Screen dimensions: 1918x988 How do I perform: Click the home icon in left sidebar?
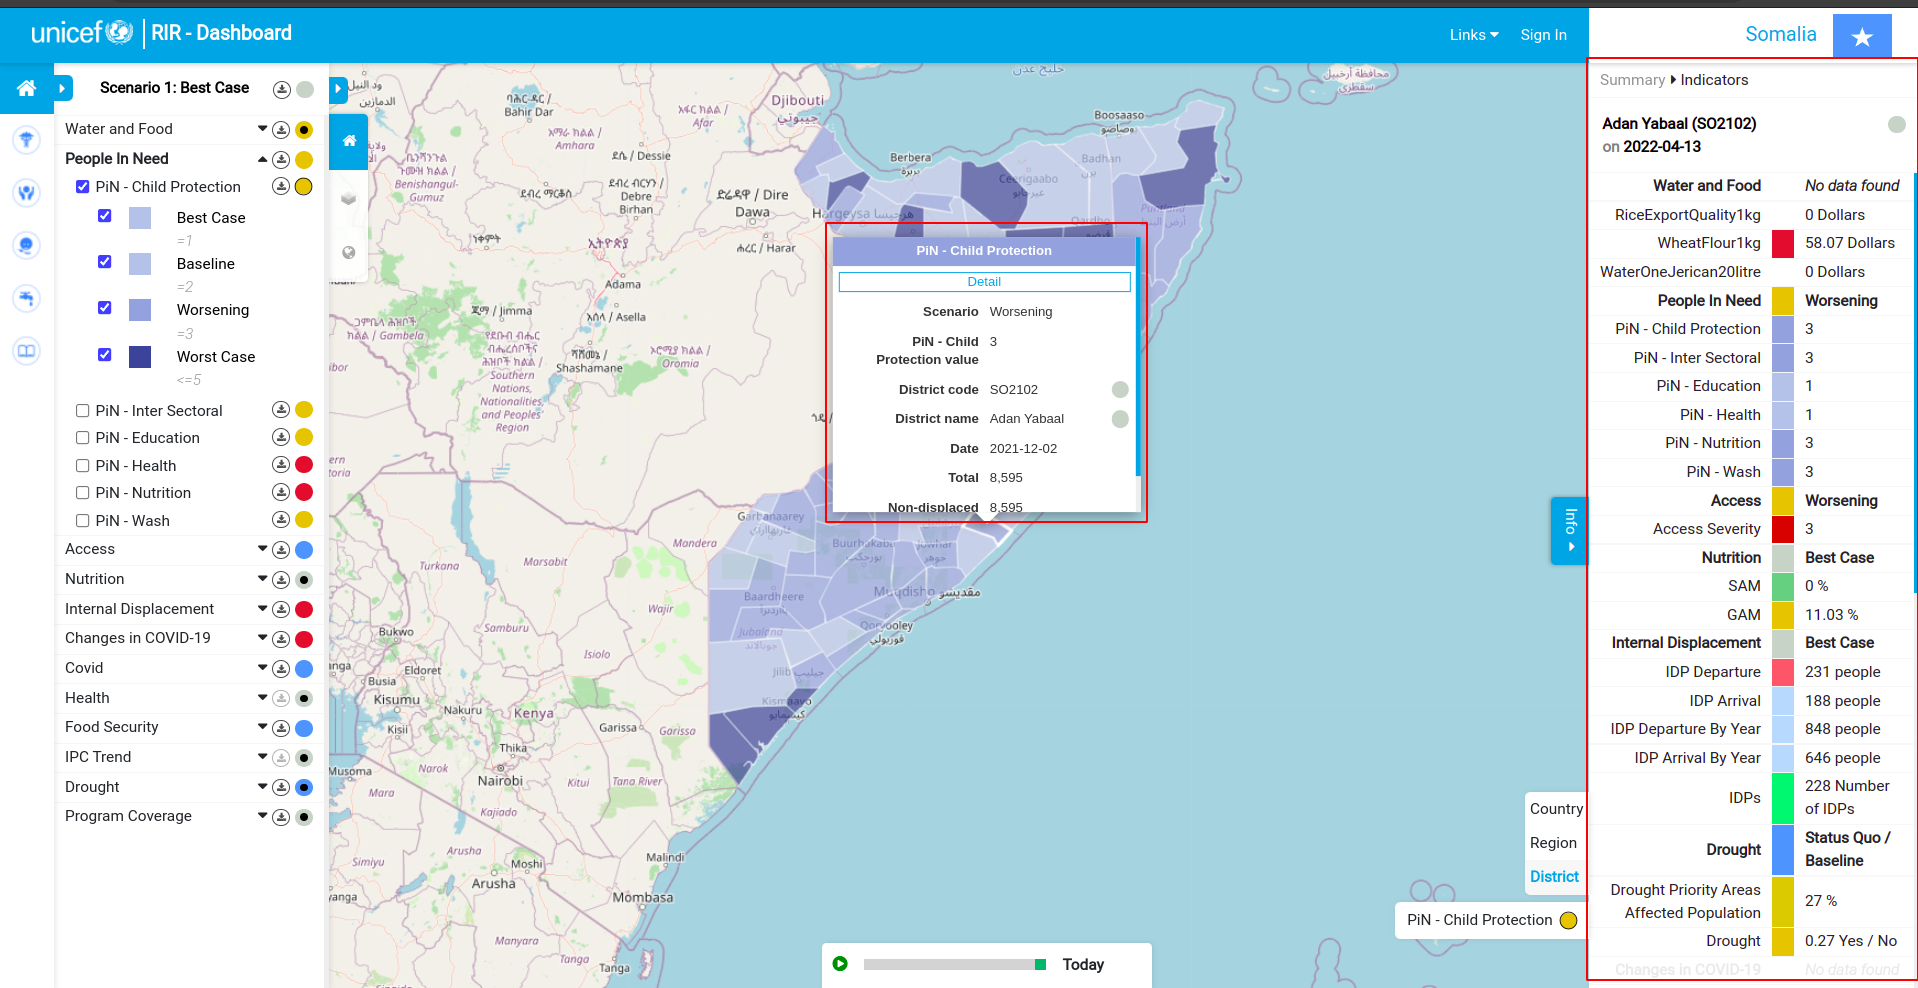[27, 88]
